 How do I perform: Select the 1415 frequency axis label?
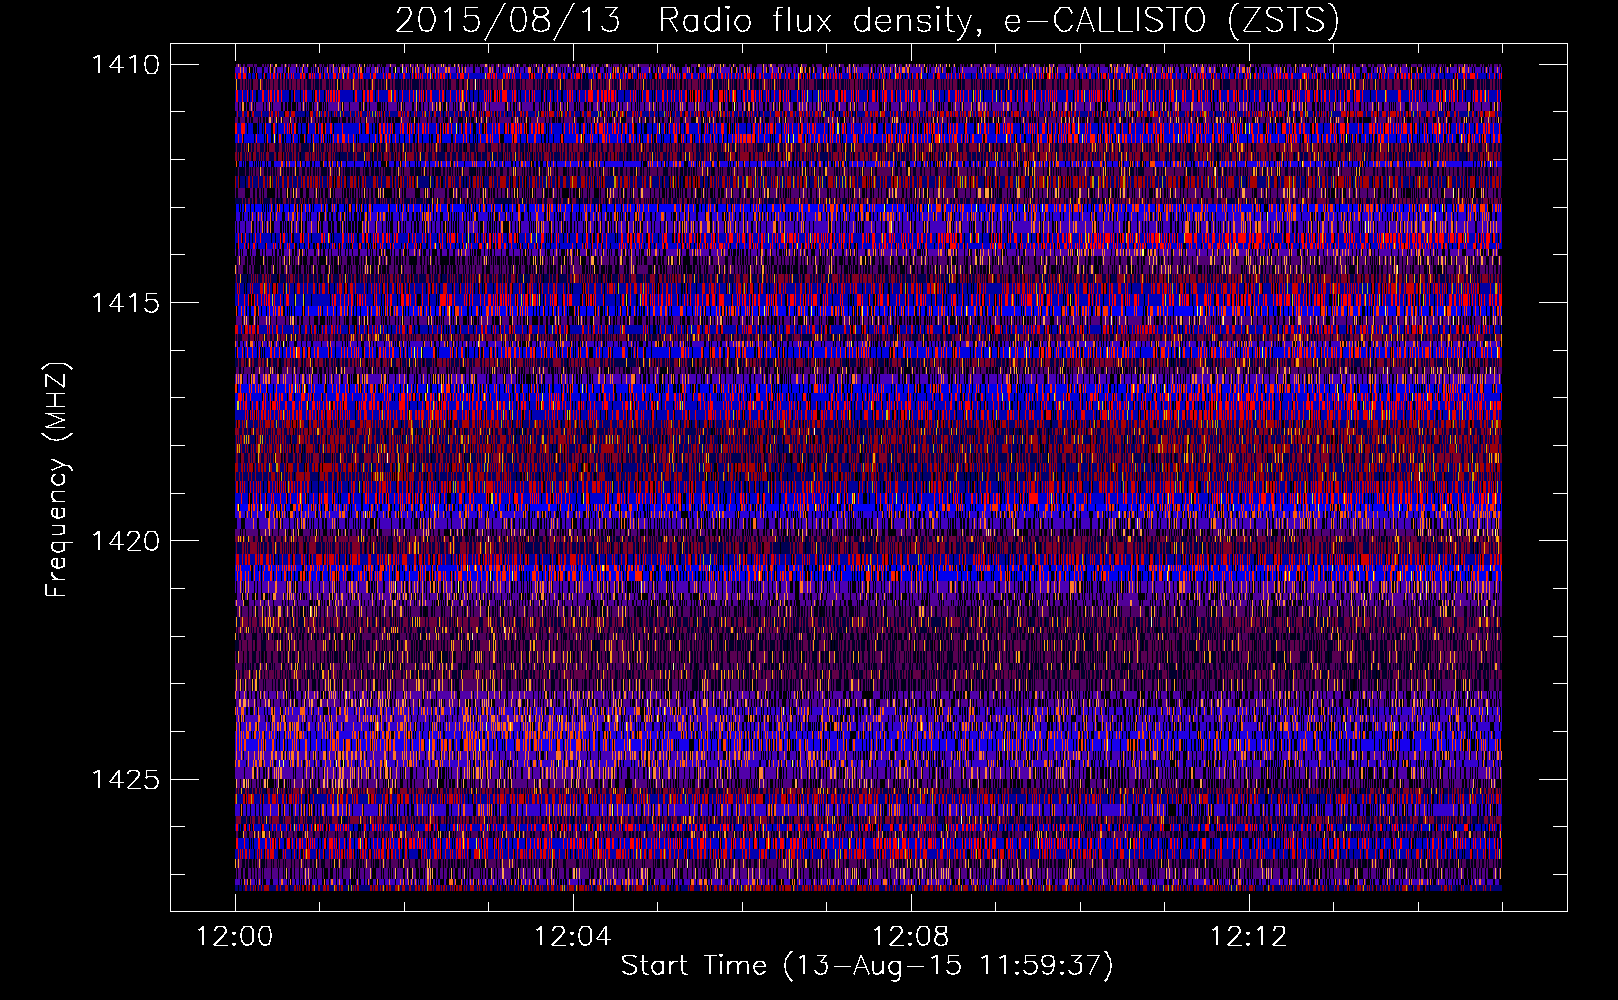pos(125,303)
